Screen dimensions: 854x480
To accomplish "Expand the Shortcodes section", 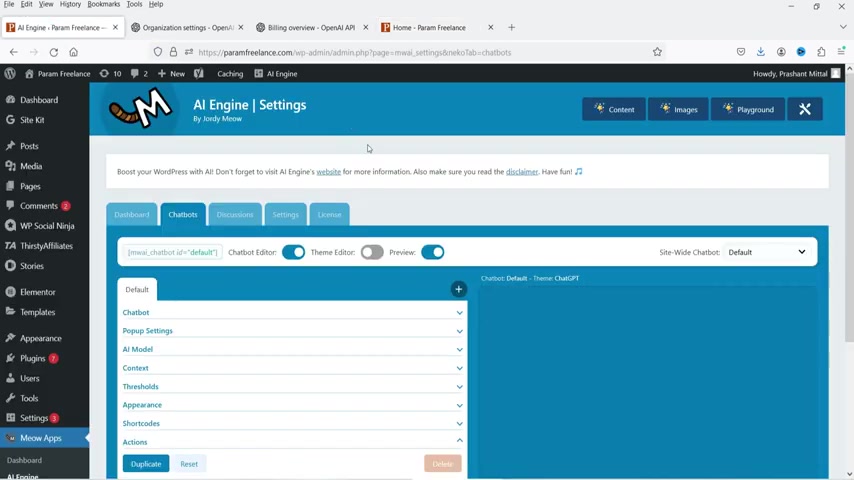I will pos(292,423).
